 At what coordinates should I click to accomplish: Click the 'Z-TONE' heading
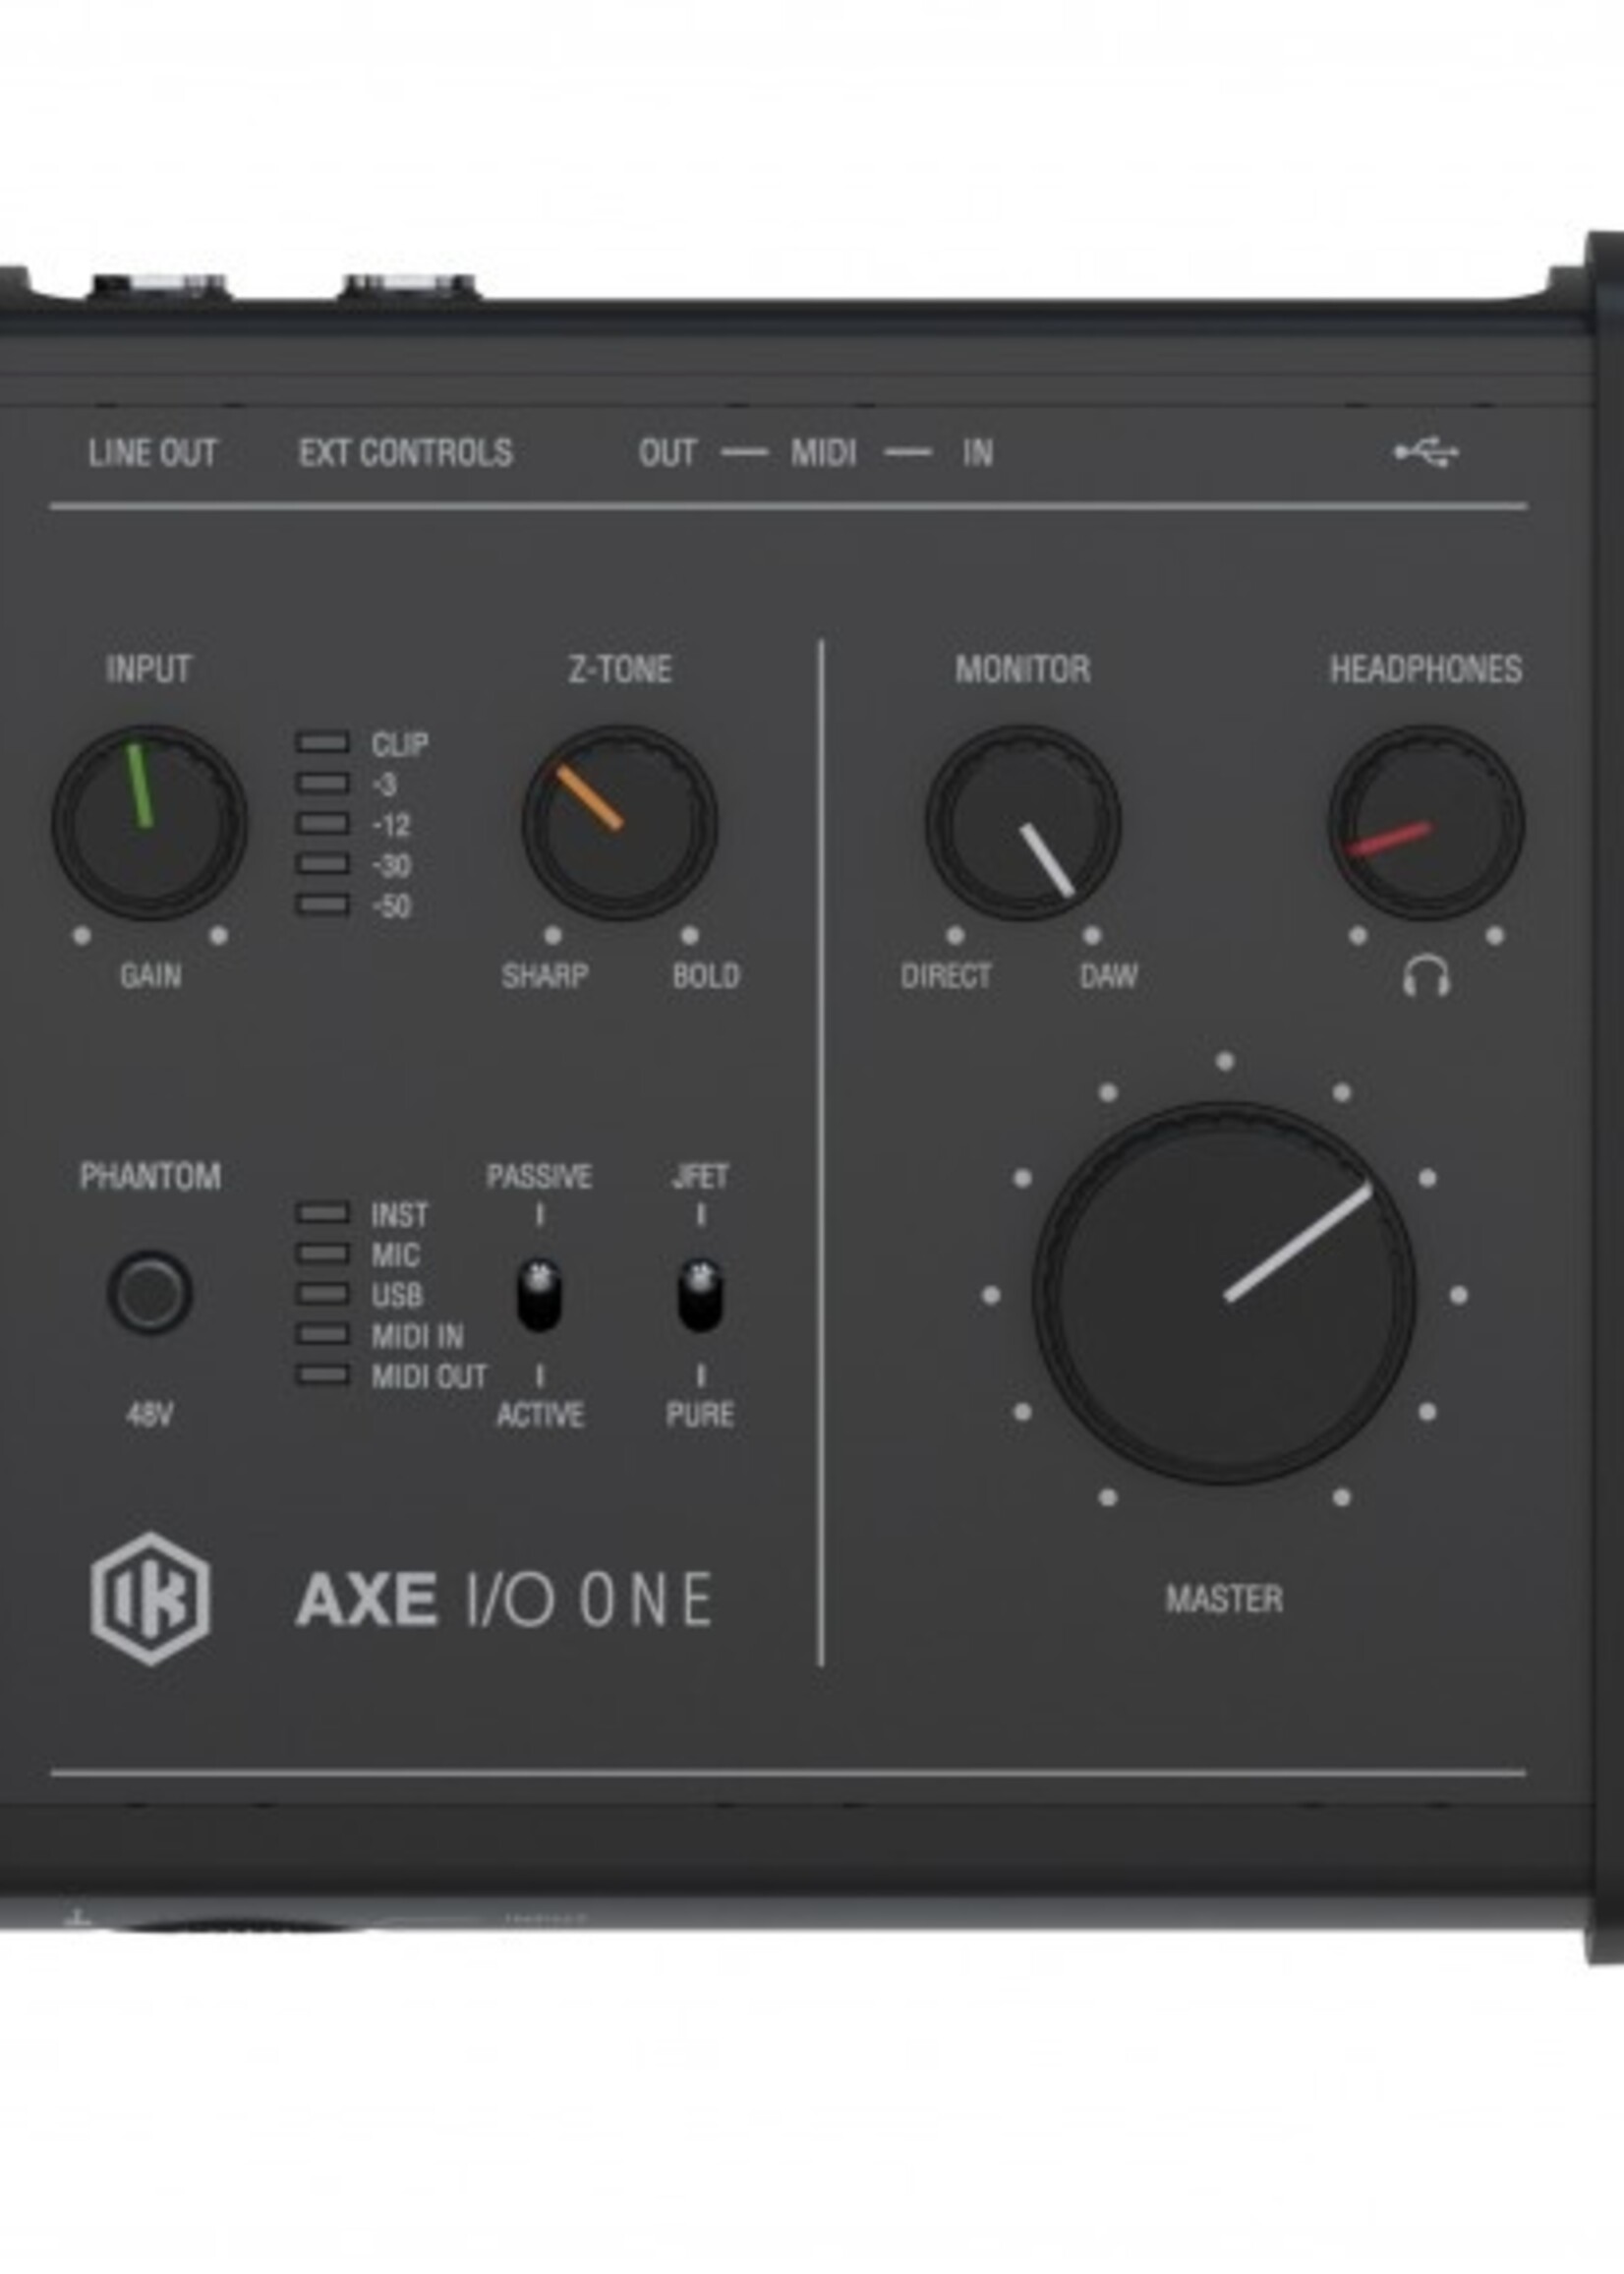(x=620, y=669)
